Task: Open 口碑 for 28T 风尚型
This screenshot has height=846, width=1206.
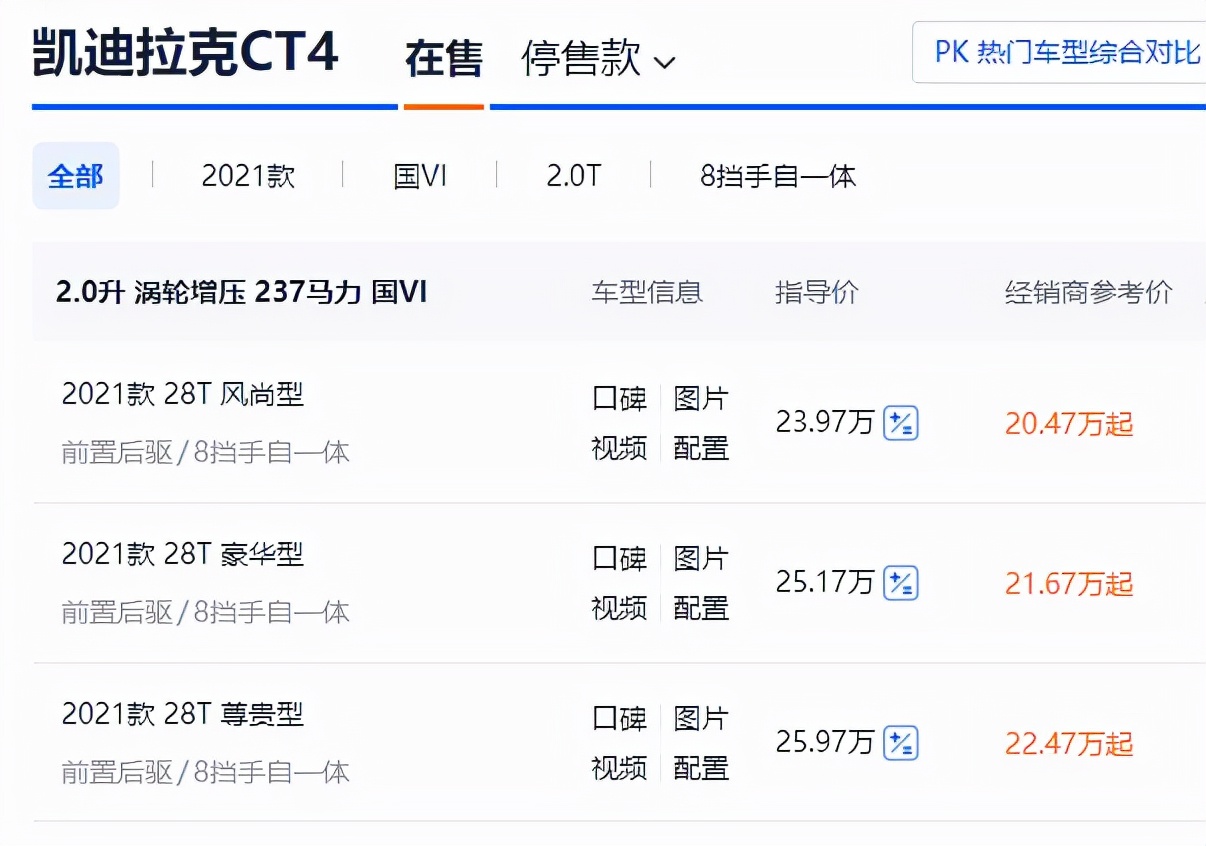Action: [620, 398]
